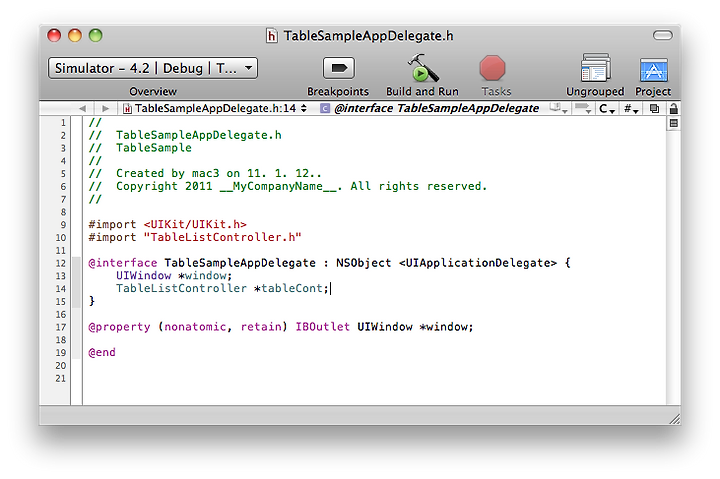Go forward in file history
Screen dimensions: 720x479
[x=106, y=108]
